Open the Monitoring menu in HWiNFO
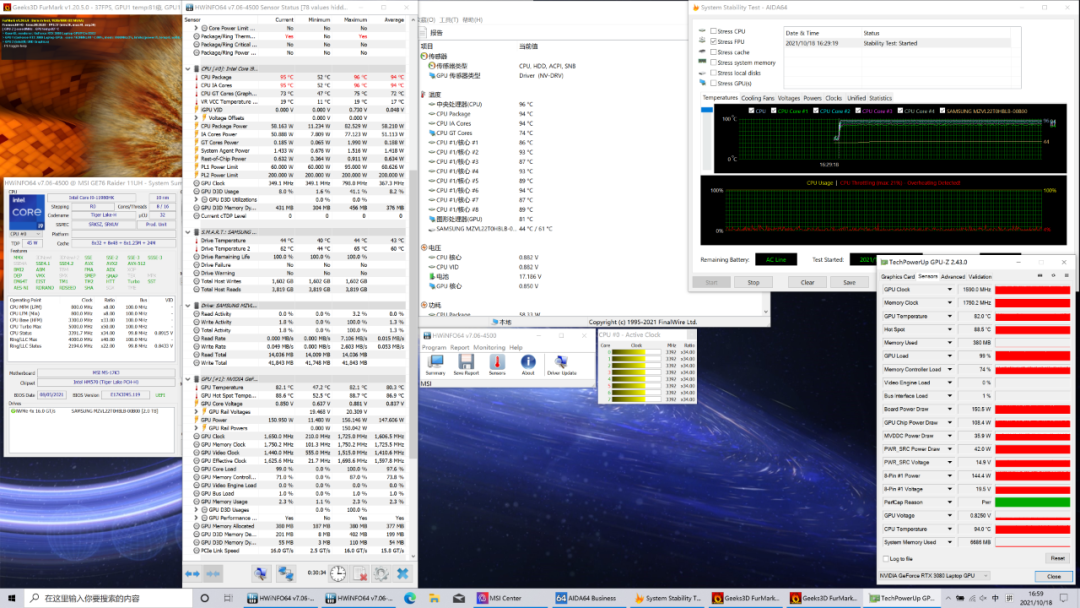1080x608 pixels. pyautogui.click(x=491, y=348)
